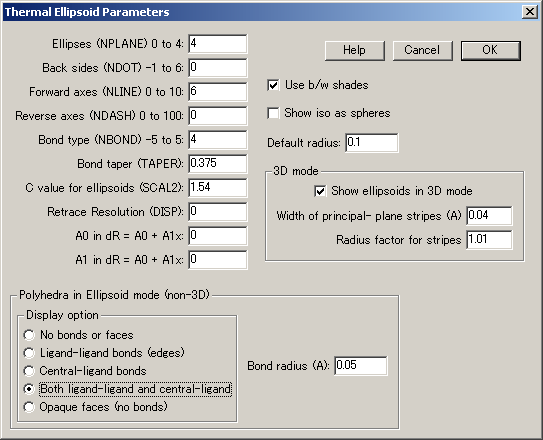The width and height of the screenshot is (543, 440).
Task: Enable Show iso as spheres
Action: point(273,113)
